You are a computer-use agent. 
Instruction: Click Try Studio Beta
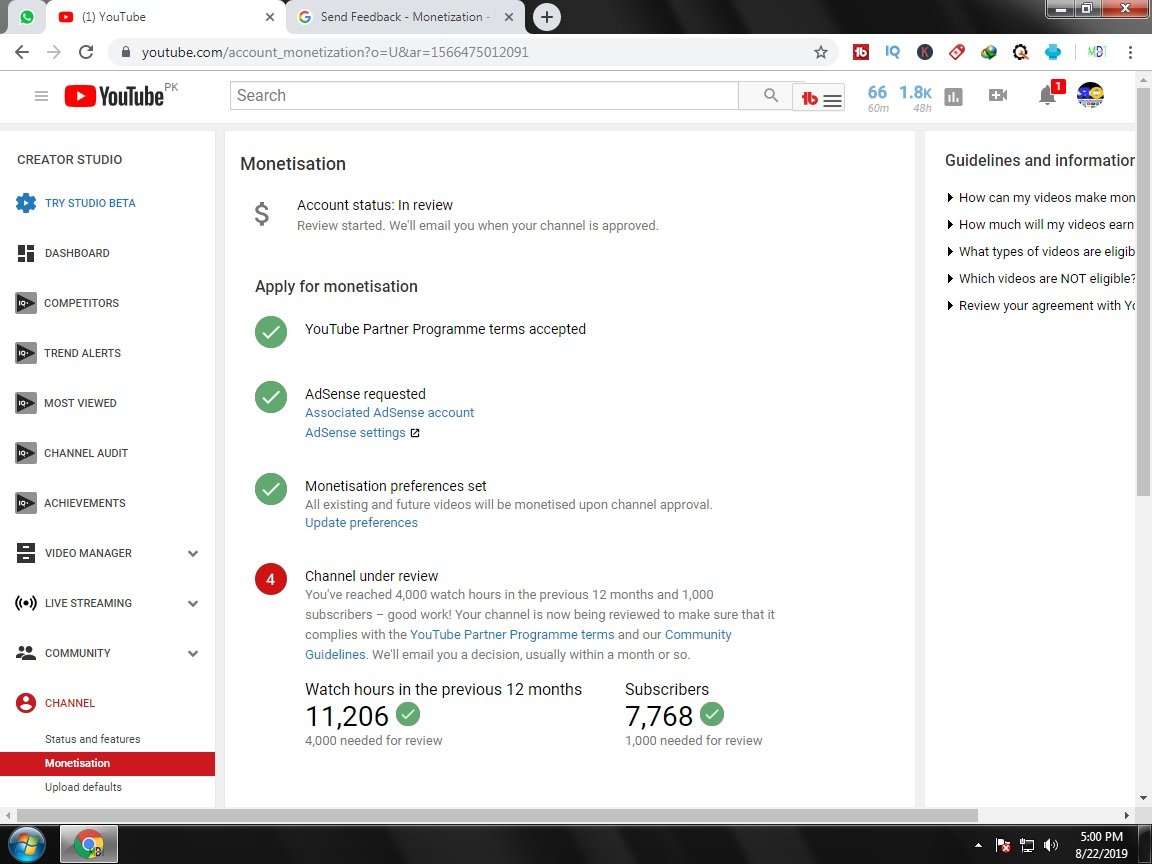click(76, 203)
